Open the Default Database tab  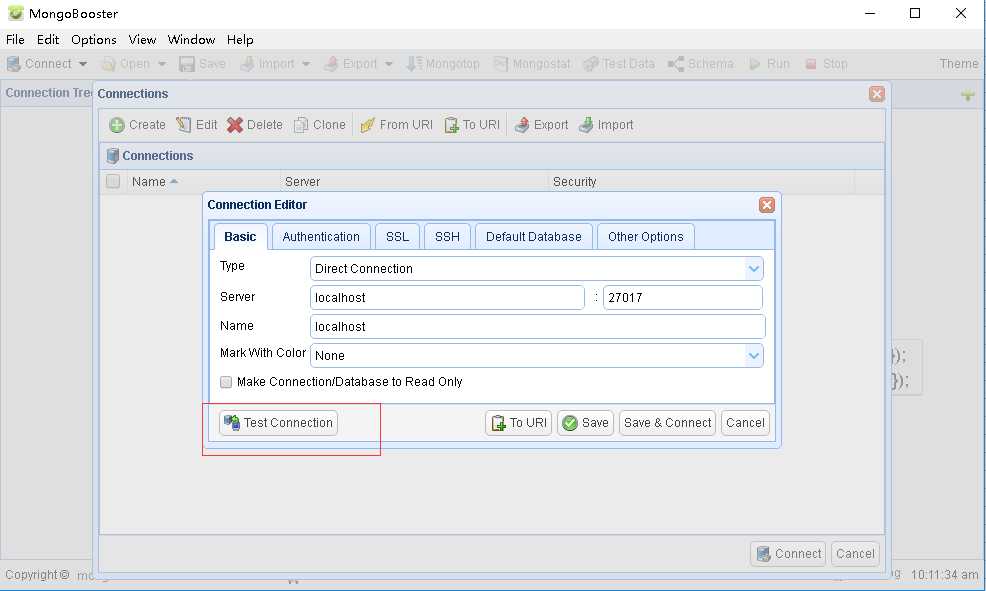click(534, 236)
